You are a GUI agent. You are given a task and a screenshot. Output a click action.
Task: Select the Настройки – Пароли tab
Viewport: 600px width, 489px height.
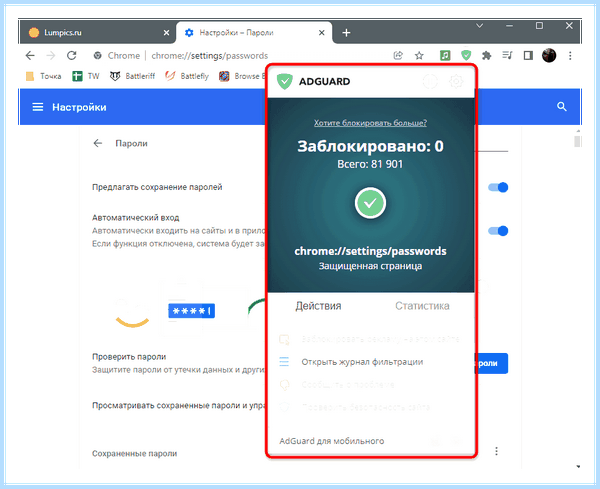coord(254,33)
